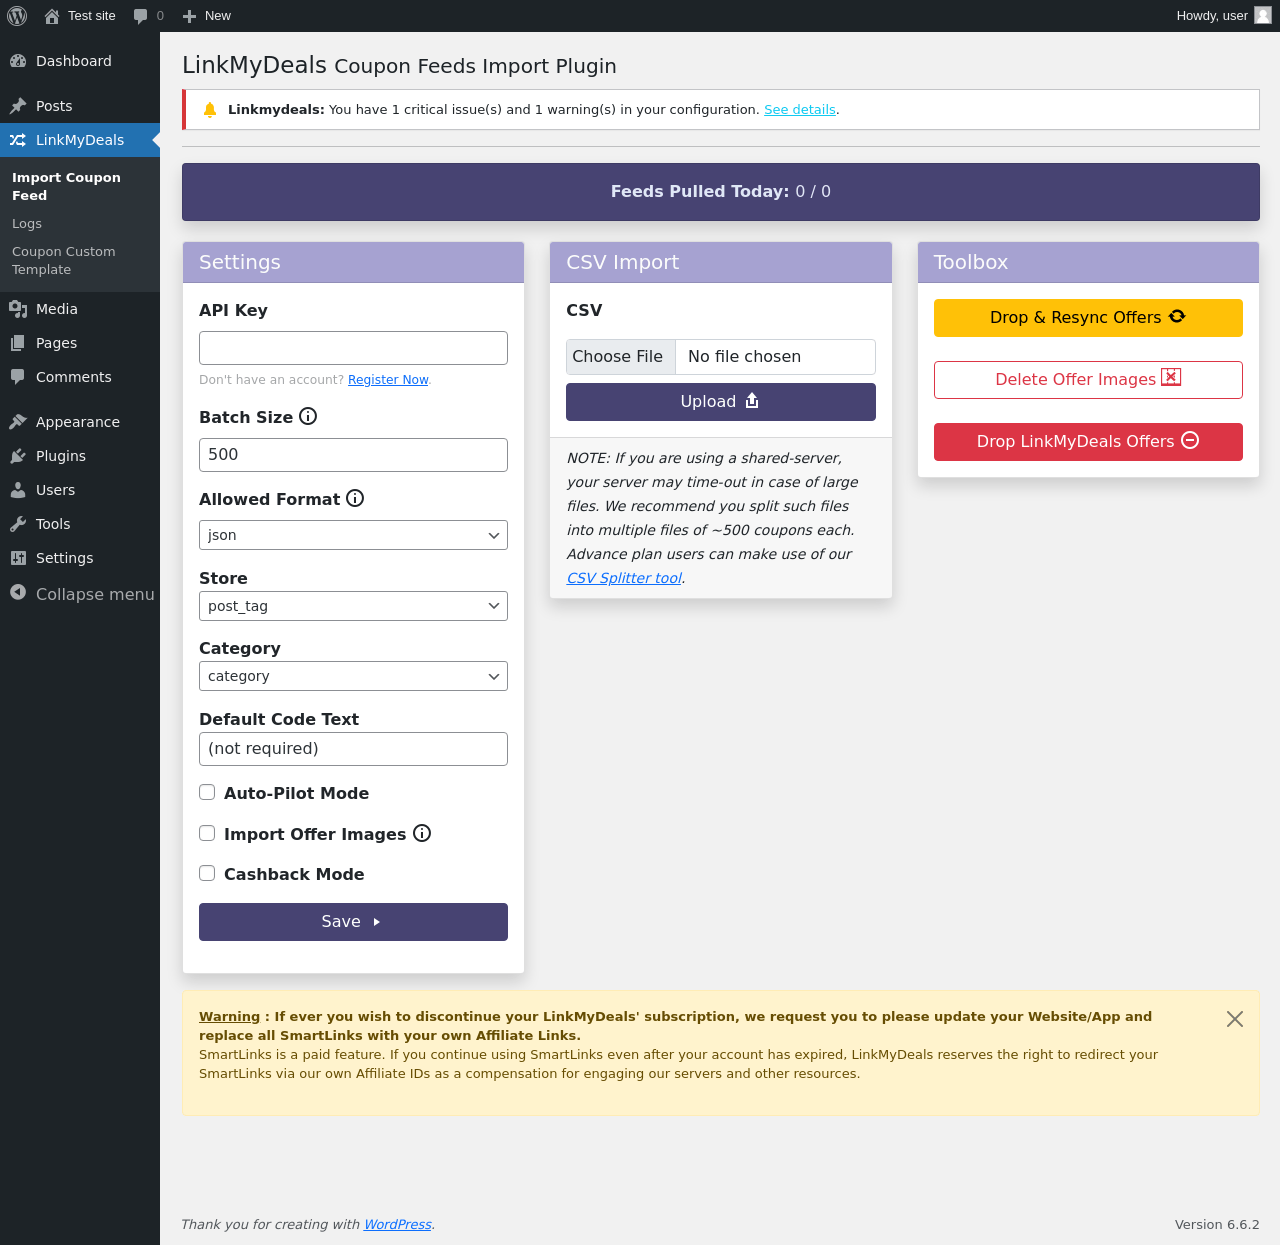Click the LinkMyDeals shuffle icon

(x=18, y=140)
